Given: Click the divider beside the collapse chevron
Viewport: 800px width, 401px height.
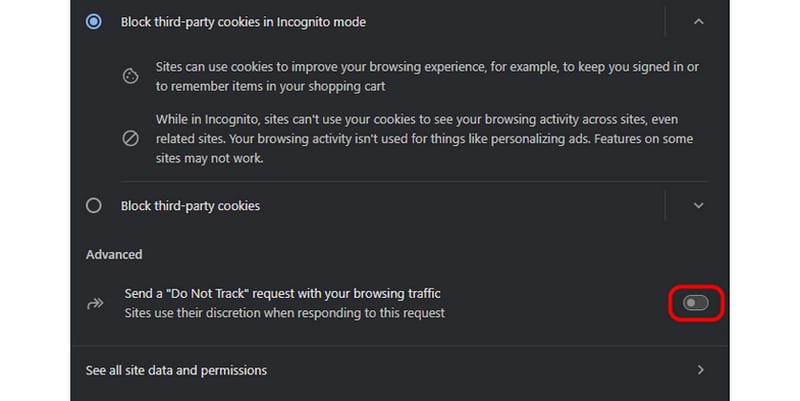Looking at the screenshot, I should tap(665, 21).
